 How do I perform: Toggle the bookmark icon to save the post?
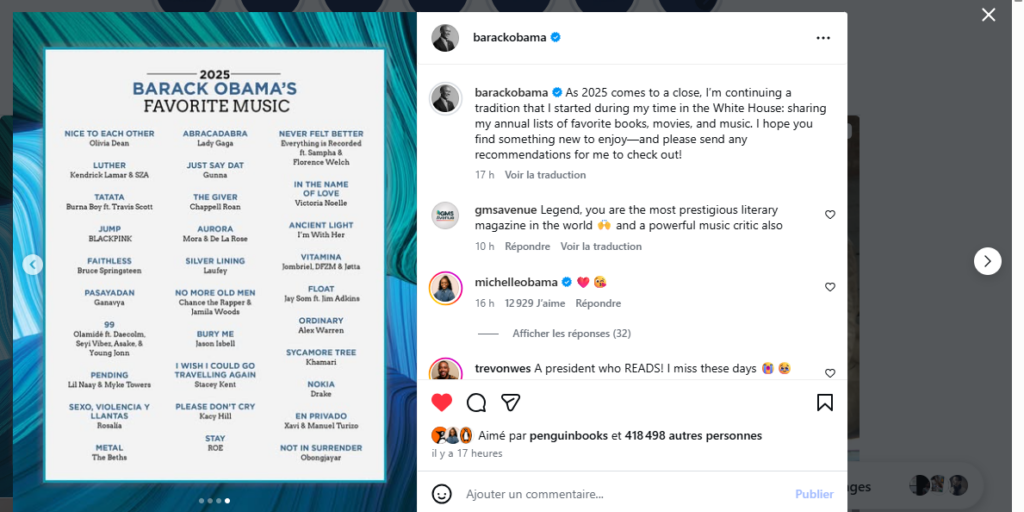825,402
